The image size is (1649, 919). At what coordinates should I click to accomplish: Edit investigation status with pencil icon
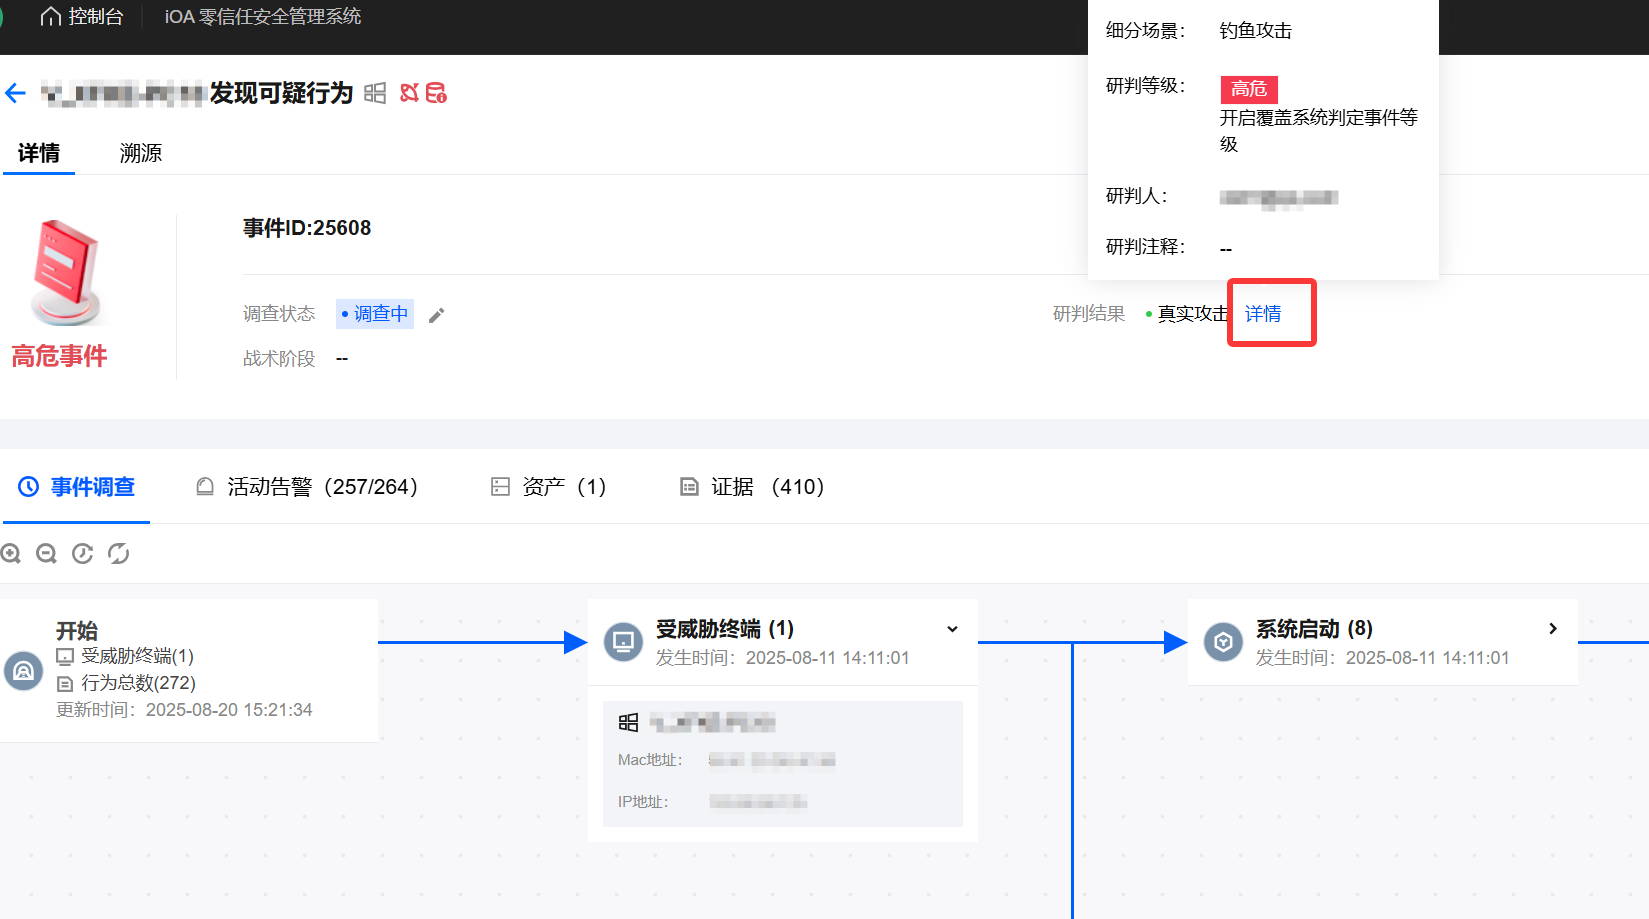point(436,315)
